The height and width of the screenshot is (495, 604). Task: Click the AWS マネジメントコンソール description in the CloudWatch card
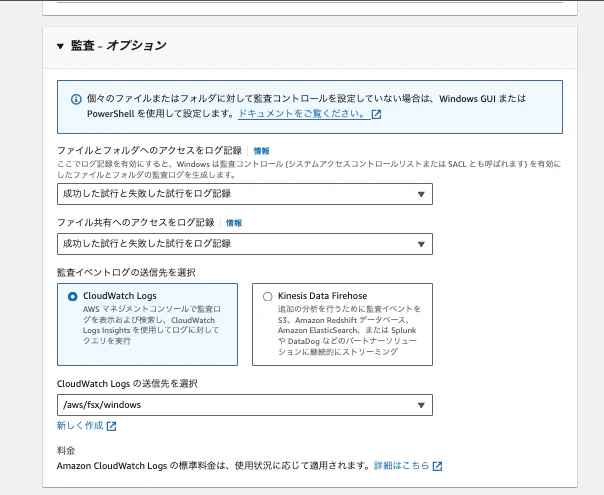152,325
